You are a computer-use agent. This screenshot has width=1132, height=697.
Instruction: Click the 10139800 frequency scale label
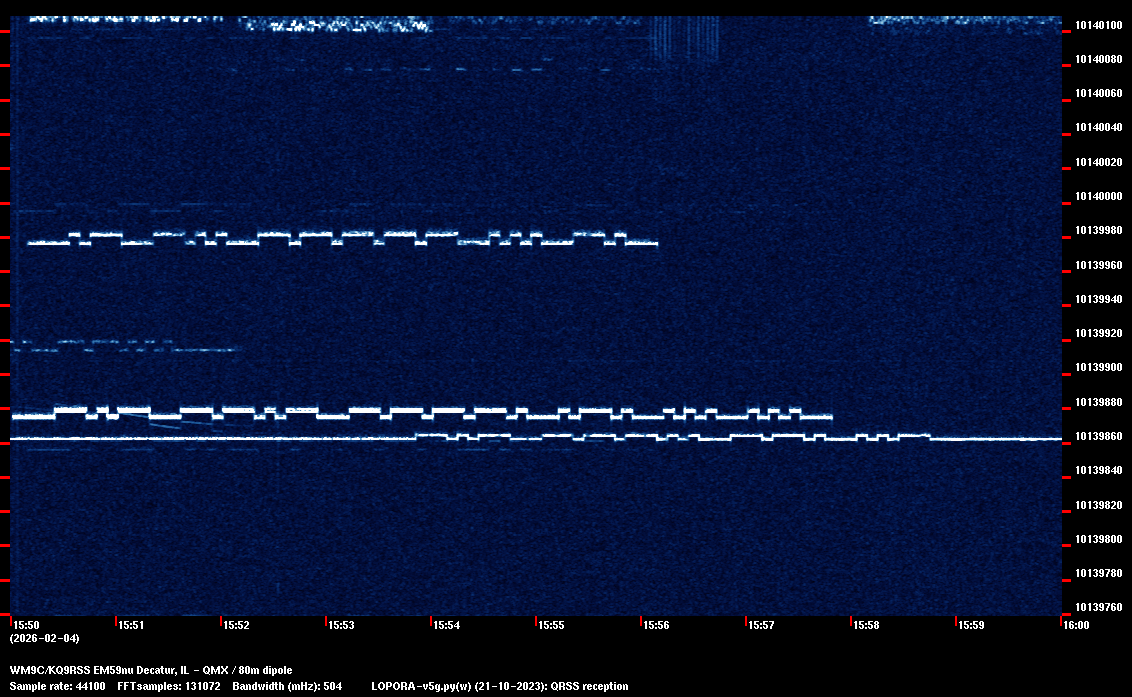(x=1098, y=539)
